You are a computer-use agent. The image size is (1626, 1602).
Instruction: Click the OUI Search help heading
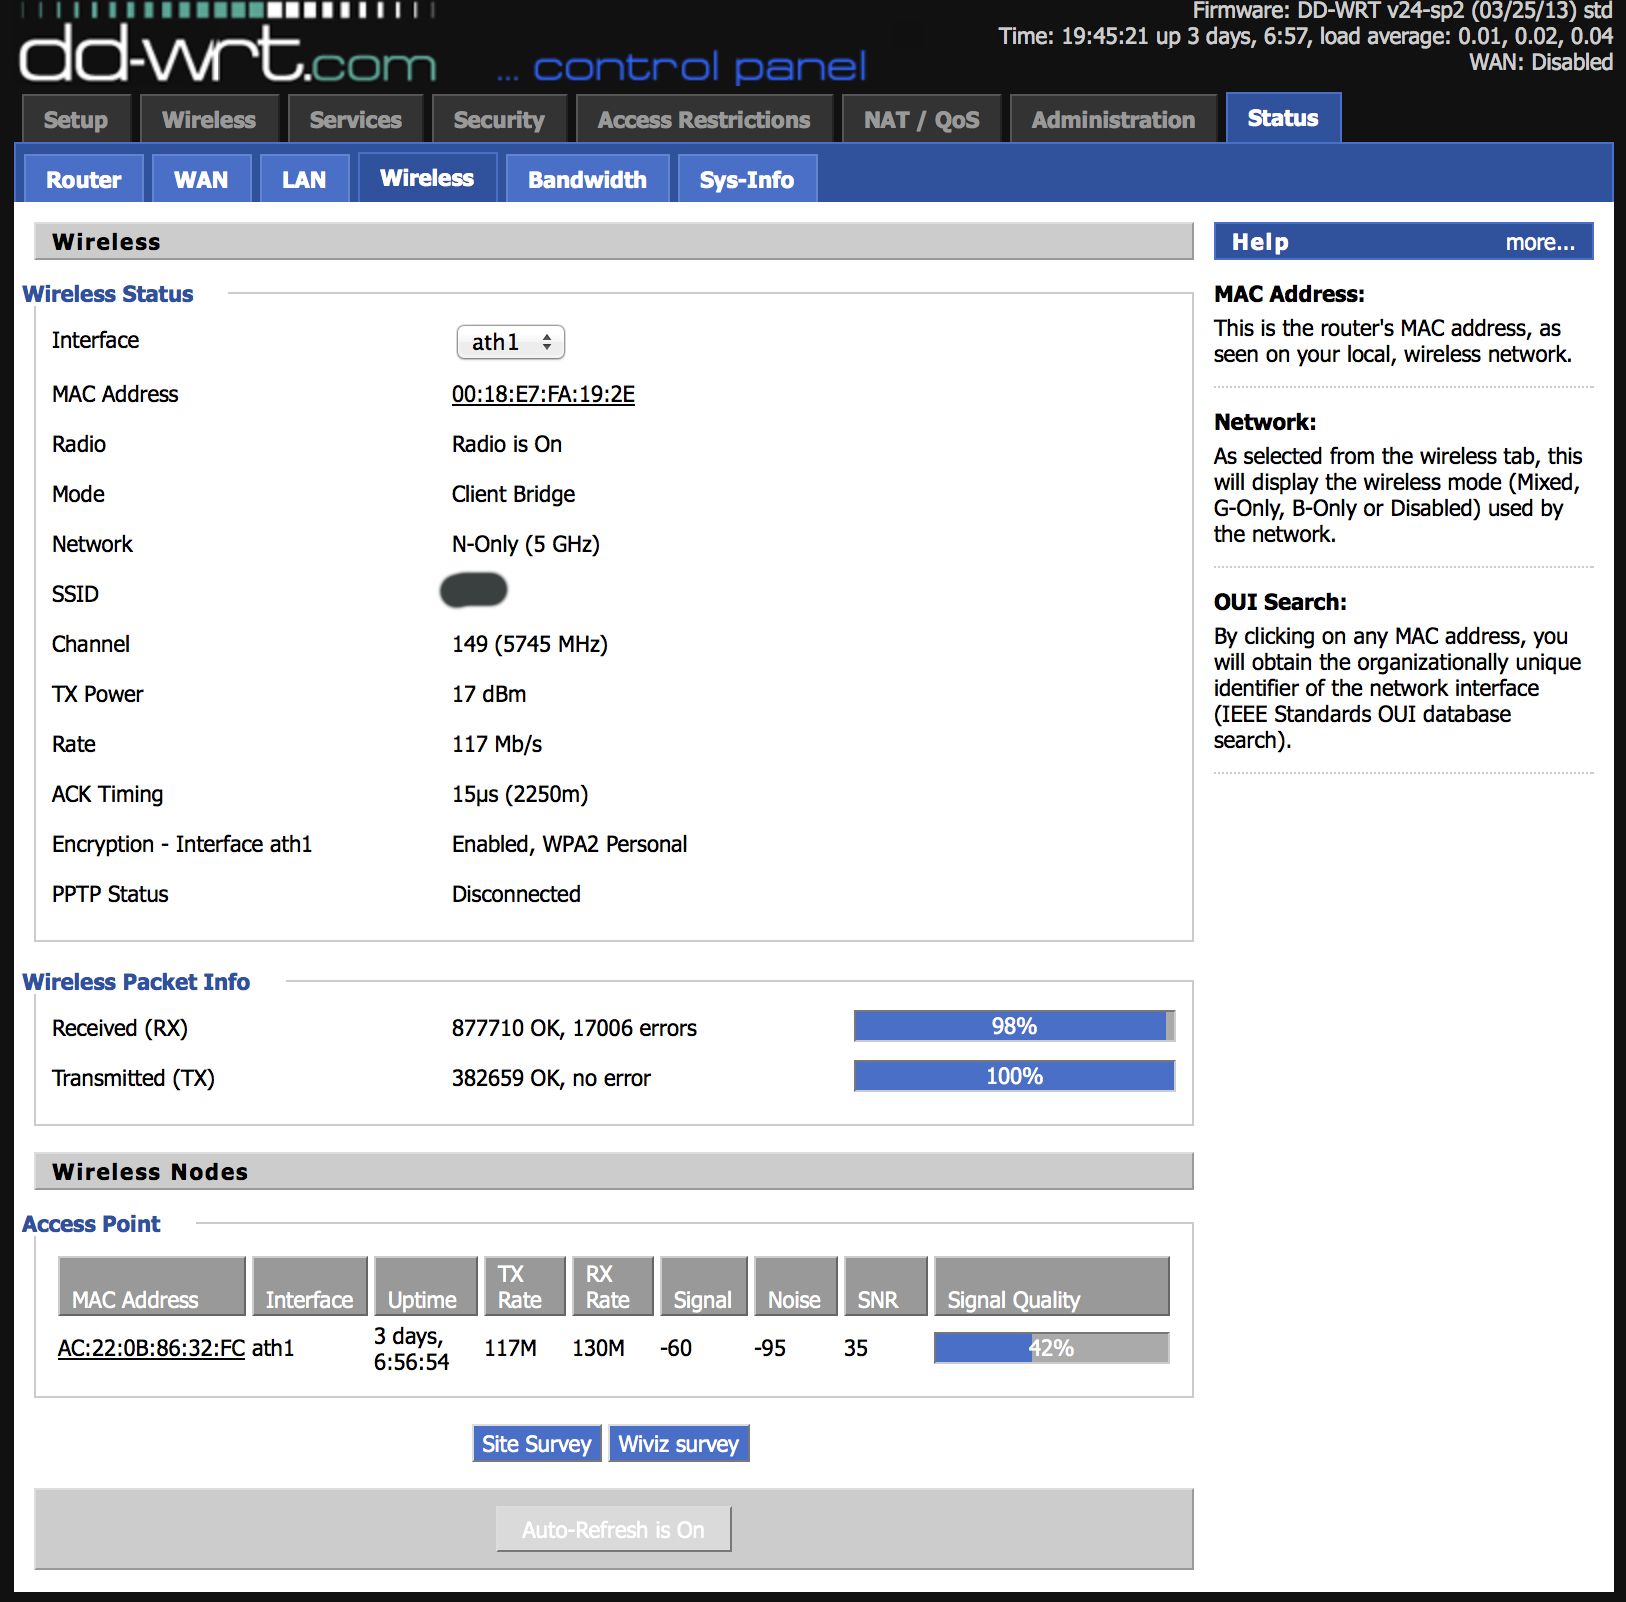[x=1280, y=602]
